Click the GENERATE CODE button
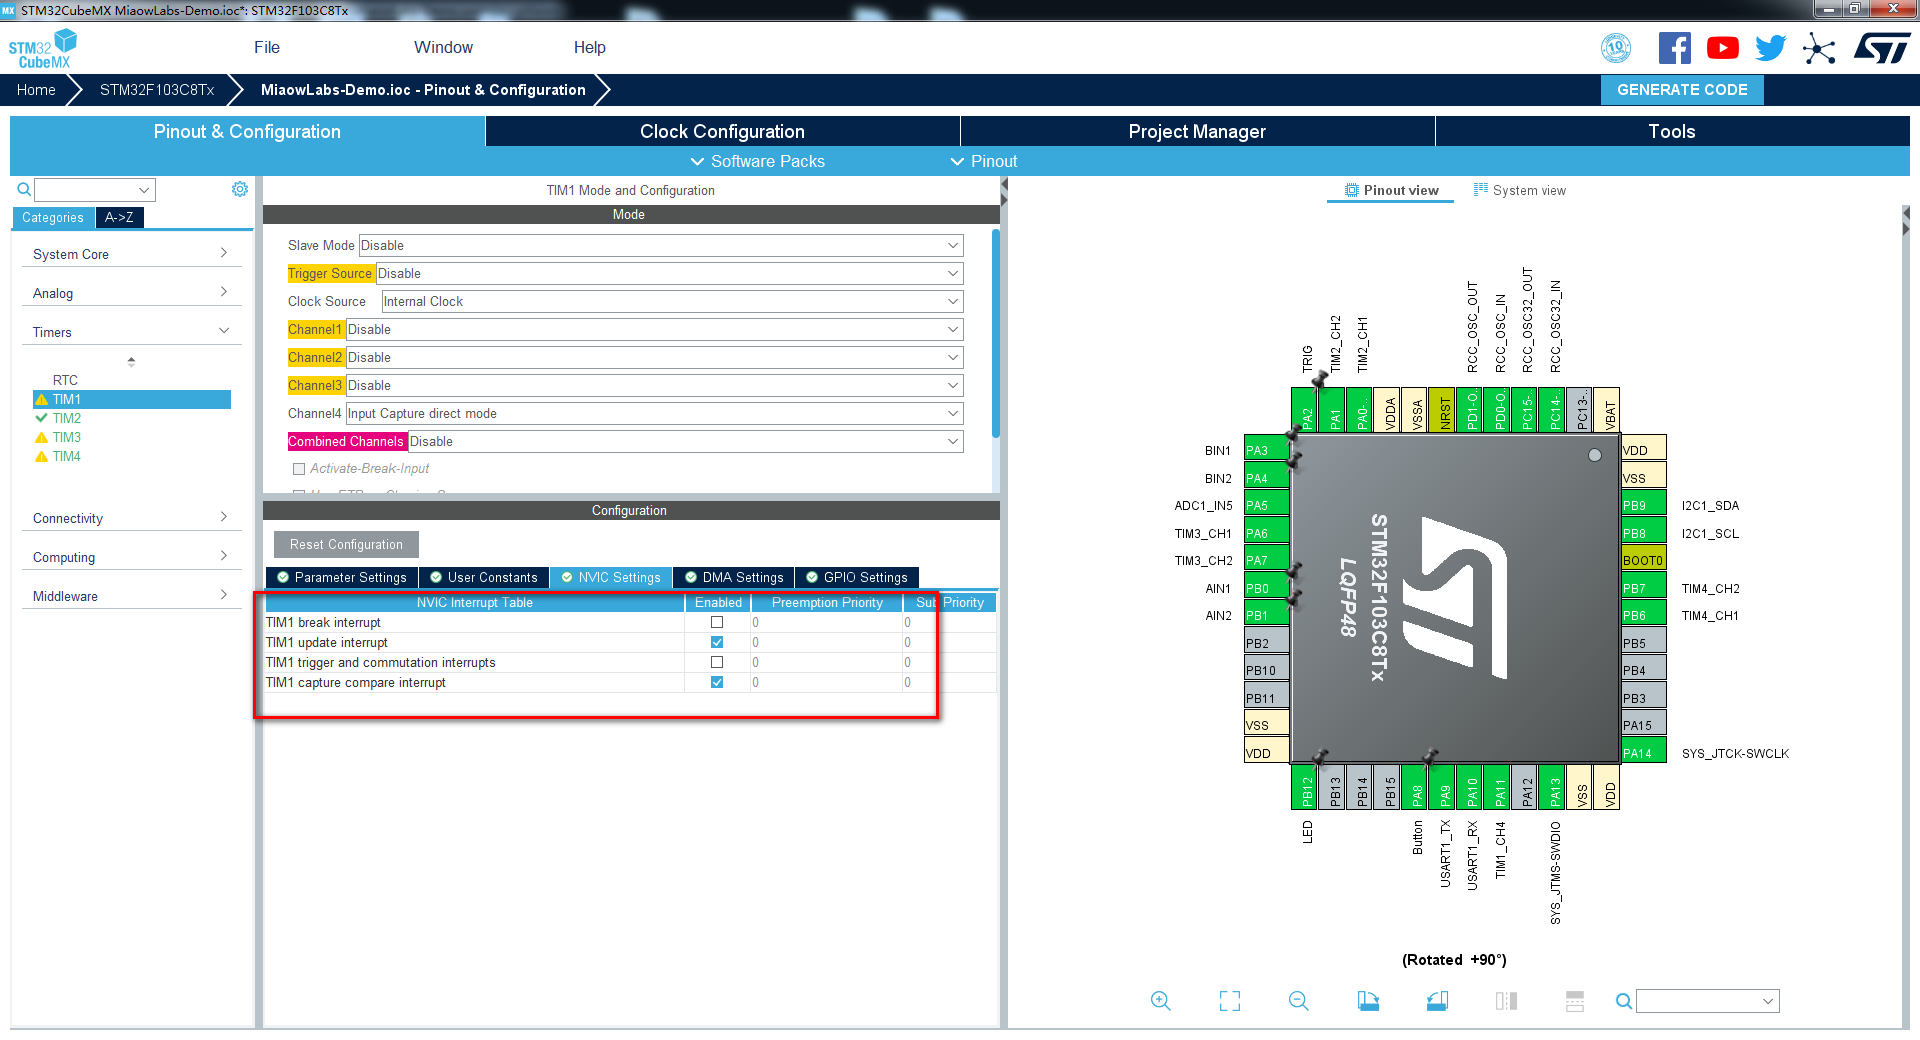 pos(1682,89)
